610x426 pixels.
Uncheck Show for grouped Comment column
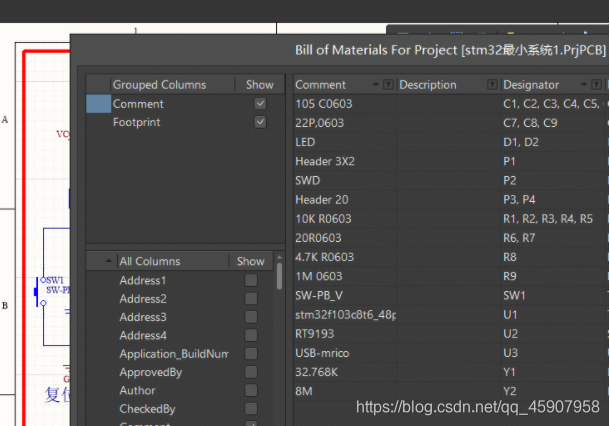tap(260, 103)
